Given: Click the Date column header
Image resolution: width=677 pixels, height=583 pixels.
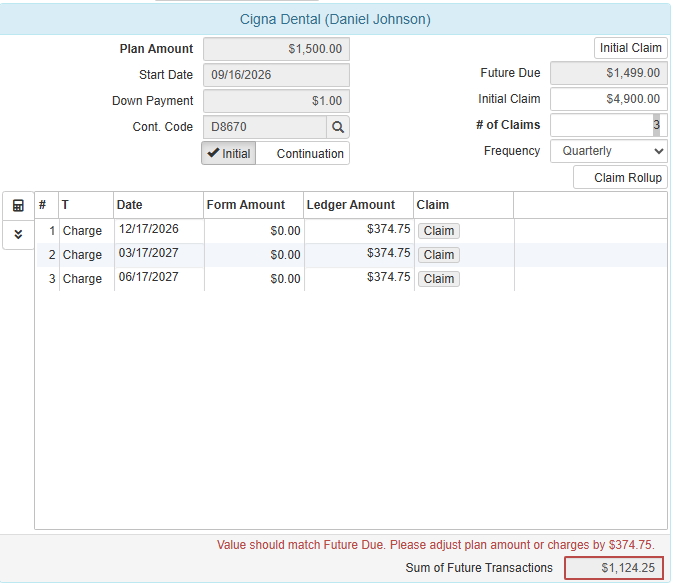Looking at the screenshot, I should [158, 205].
